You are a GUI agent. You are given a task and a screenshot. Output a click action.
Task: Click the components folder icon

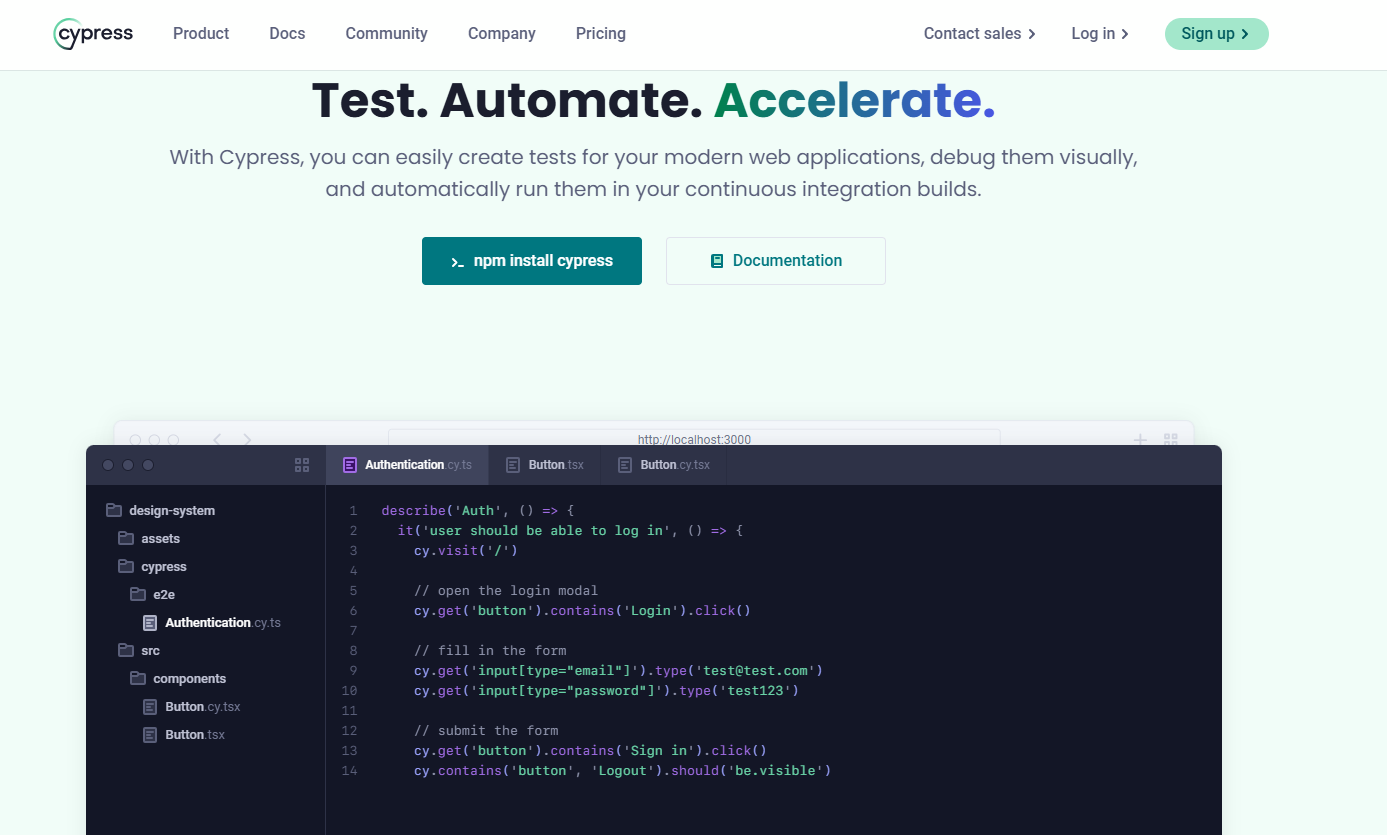(x=137, y=678)
